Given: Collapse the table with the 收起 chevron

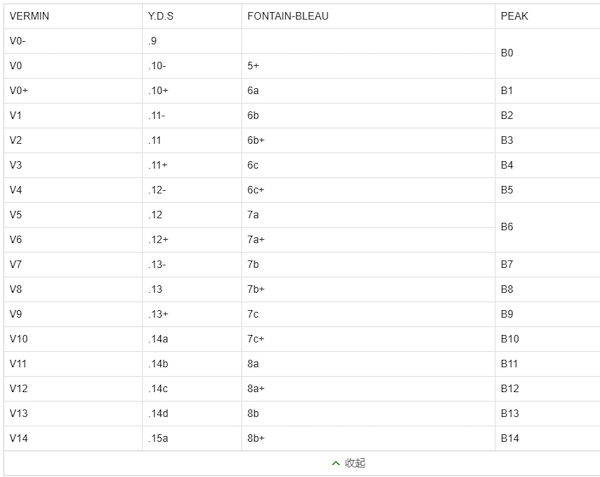Looking at the screenshot, I should coord(336,463).
